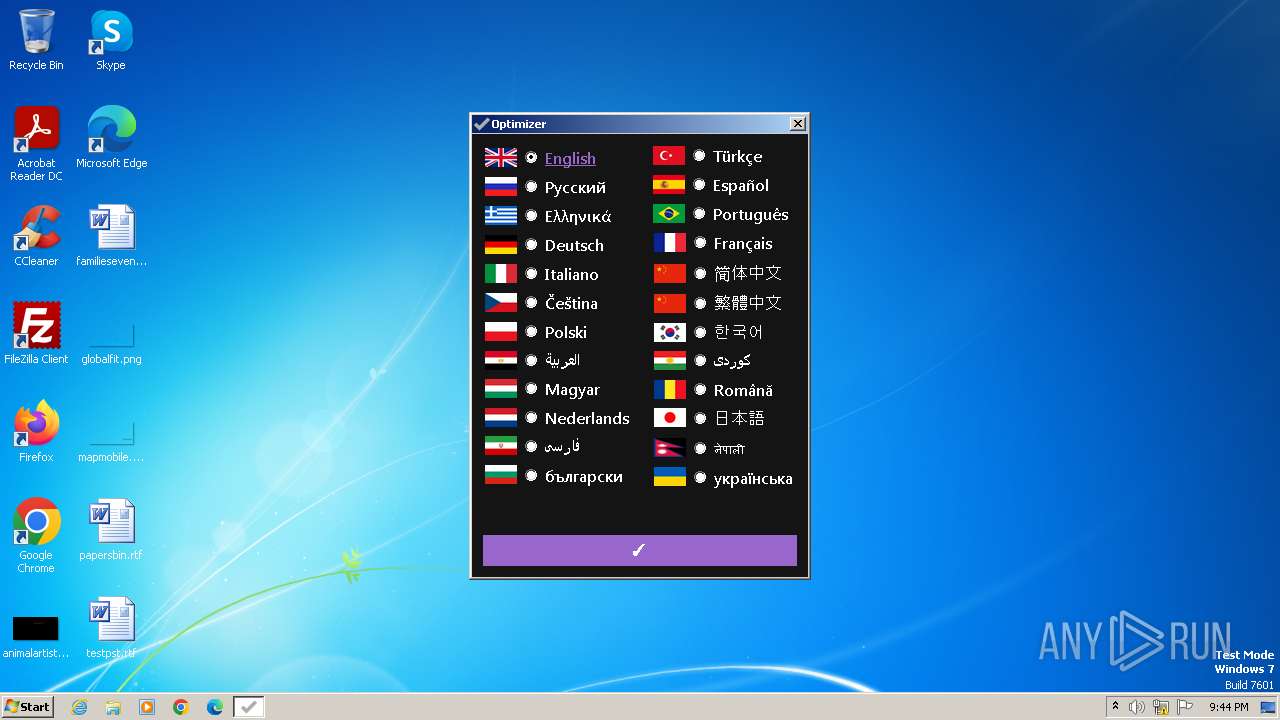Click the South Korean flag icon
Viewport: 1280px width, 720px height.
(x=670, y=332)
